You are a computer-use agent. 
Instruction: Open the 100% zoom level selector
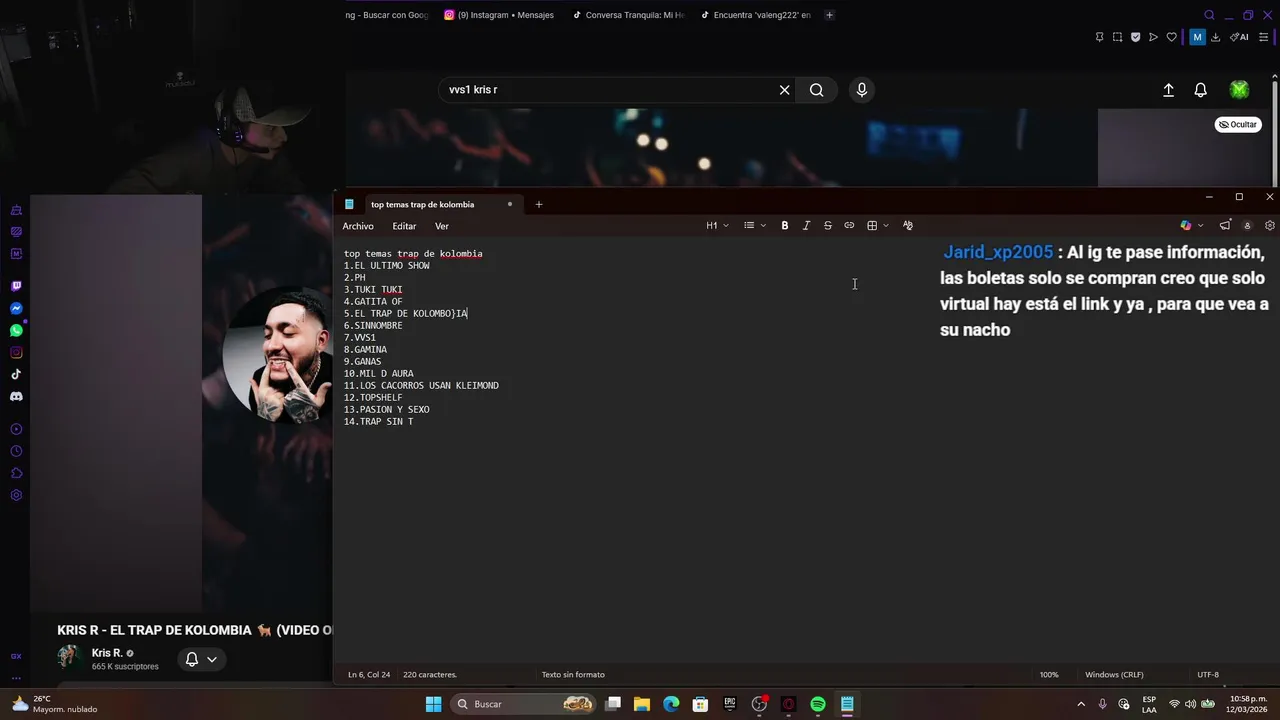click(x=1049, y=675)
